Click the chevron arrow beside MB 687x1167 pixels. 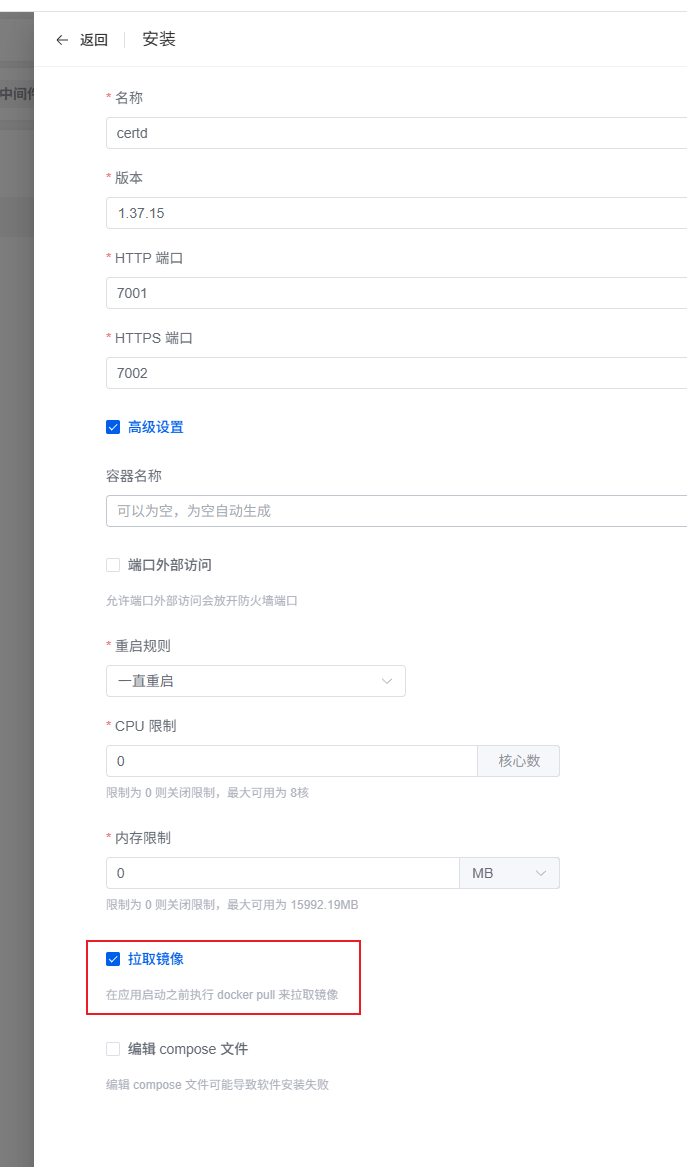tap(541, 873)
